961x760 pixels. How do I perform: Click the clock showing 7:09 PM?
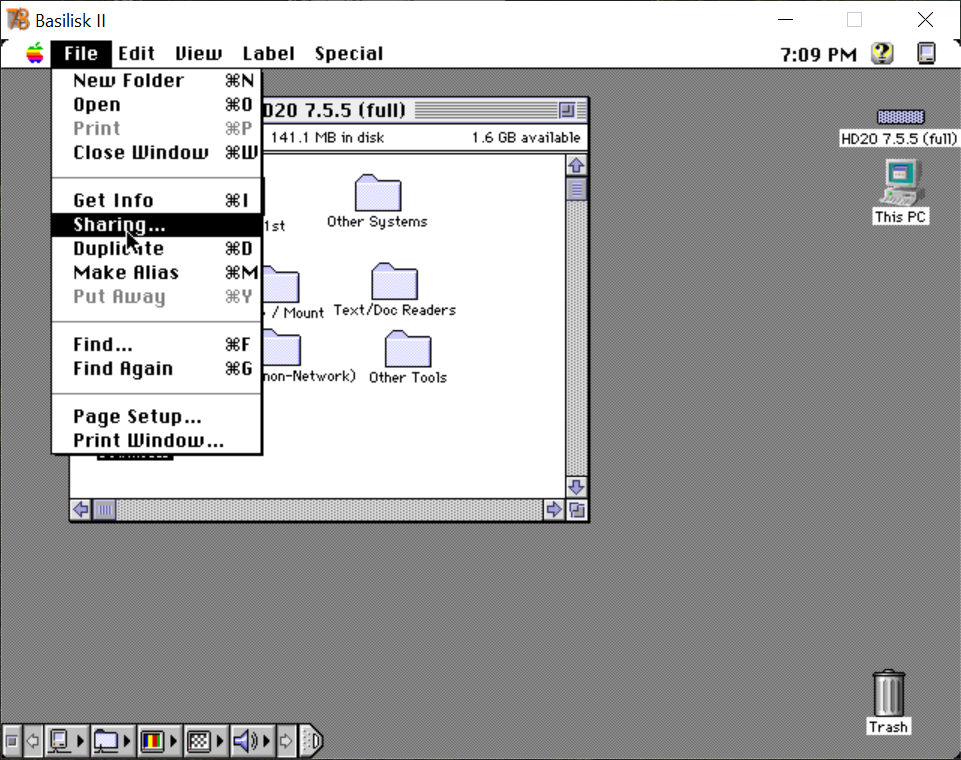(x=818, y=55)
